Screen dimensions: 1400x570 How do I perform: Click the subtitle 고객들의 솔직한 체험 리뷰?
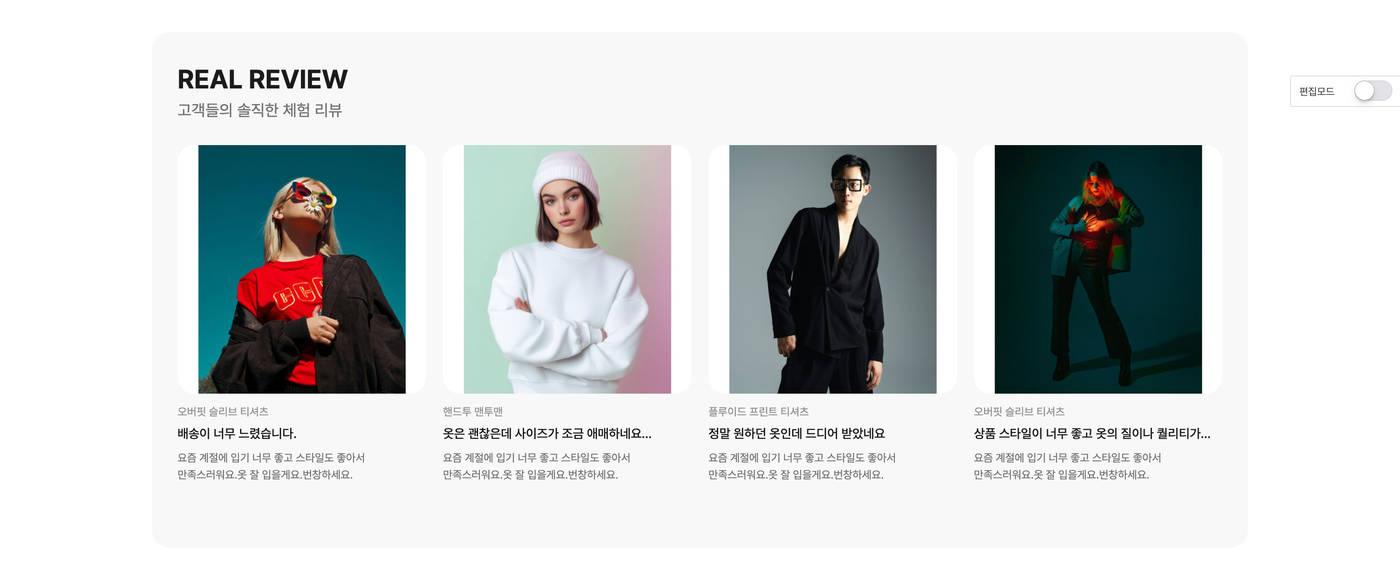tap(260, 110)
